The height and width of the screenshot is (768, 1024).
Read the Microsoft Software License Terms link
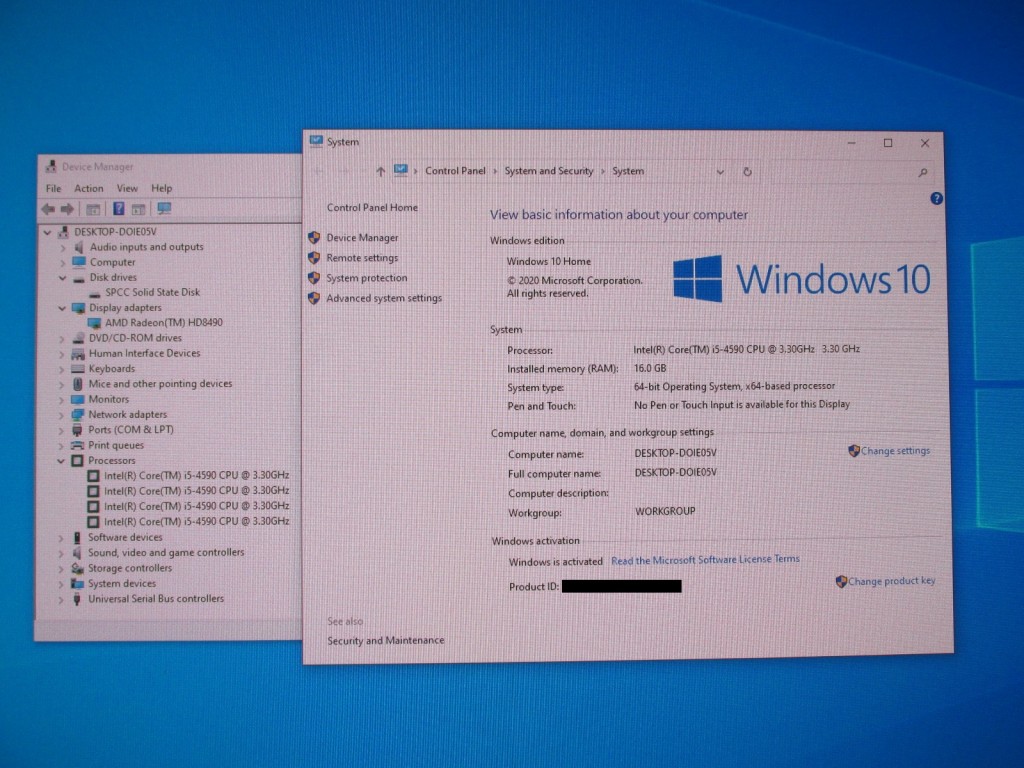pyautogui.click(x=705, y=560)
